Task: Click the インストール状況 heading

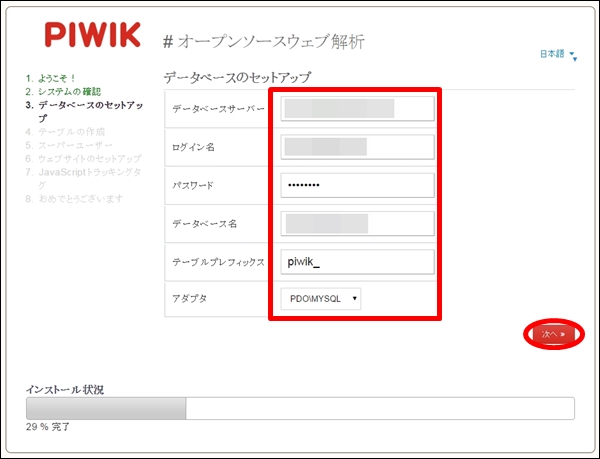Action: 65,390
